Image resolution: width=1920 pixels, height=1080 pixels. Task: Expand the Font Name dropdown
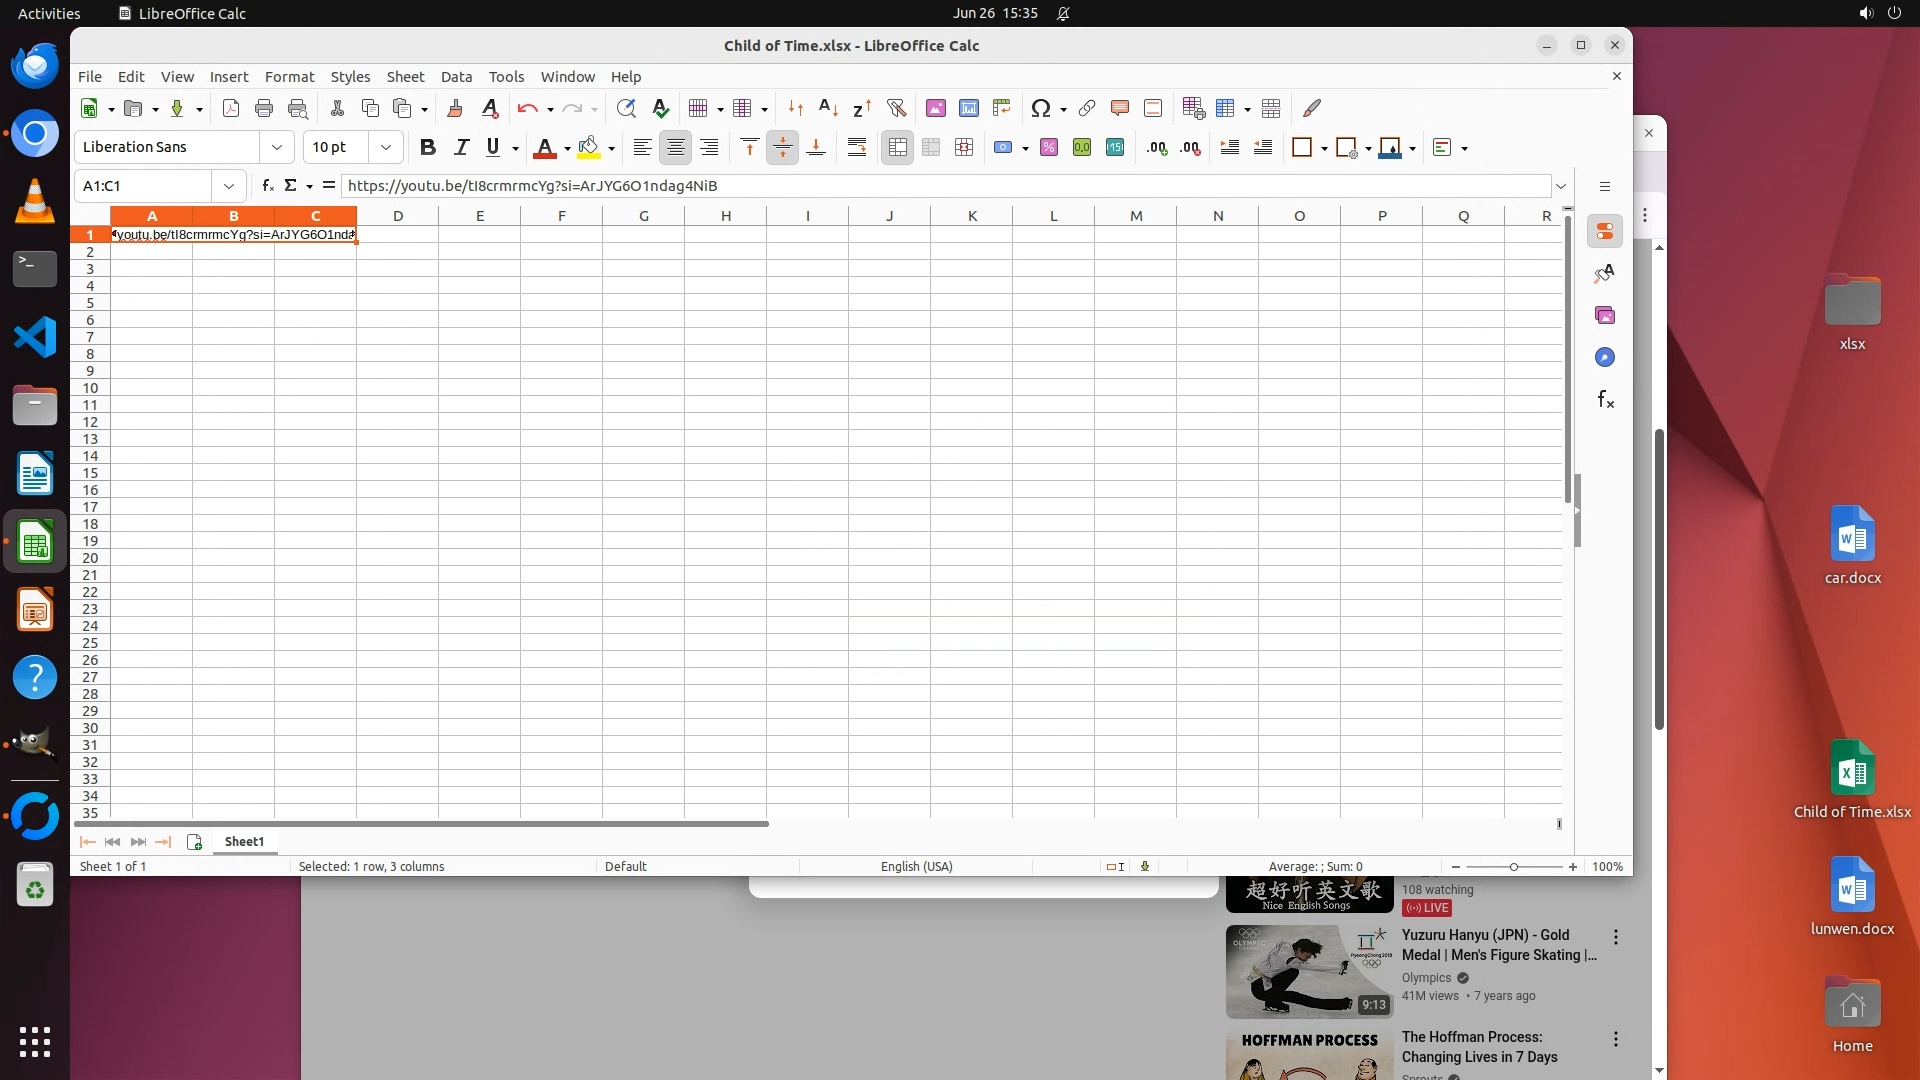coord(277,148)
